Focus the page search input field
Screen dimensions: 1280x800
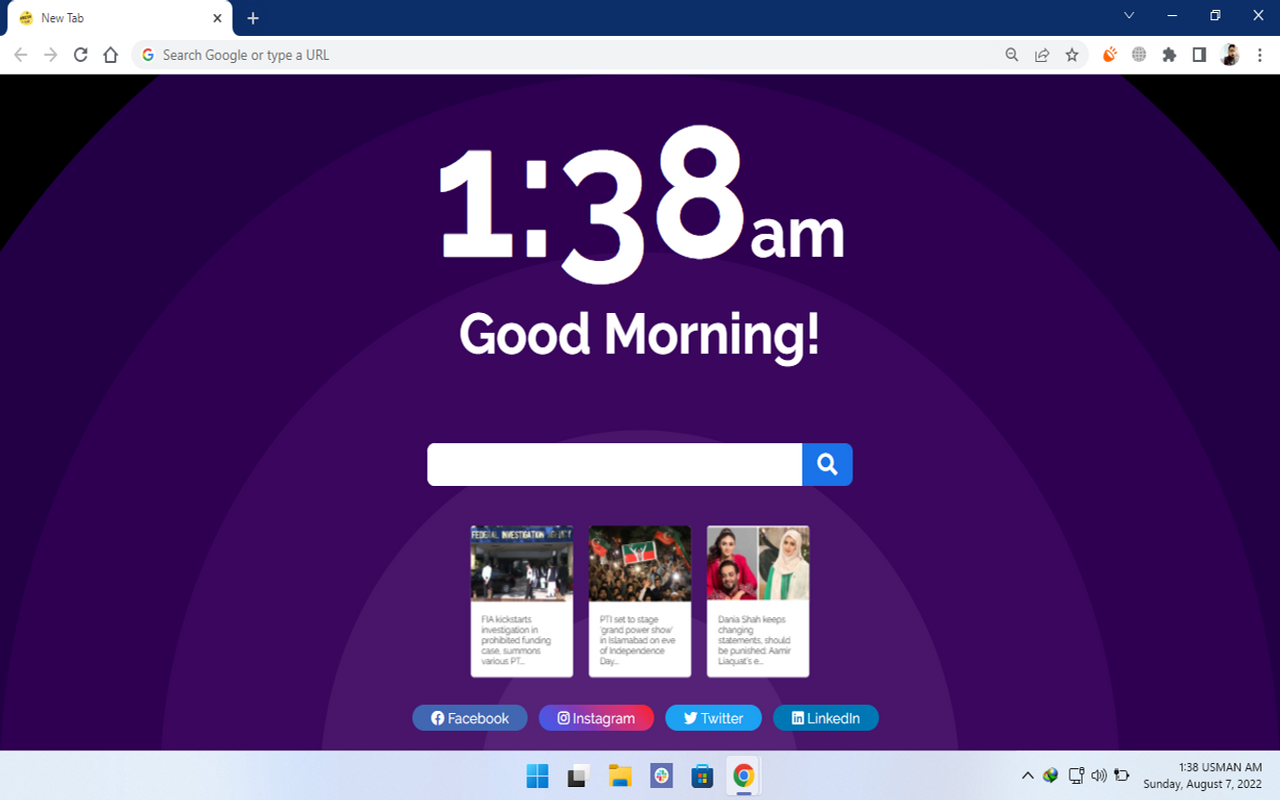point(614,464)
